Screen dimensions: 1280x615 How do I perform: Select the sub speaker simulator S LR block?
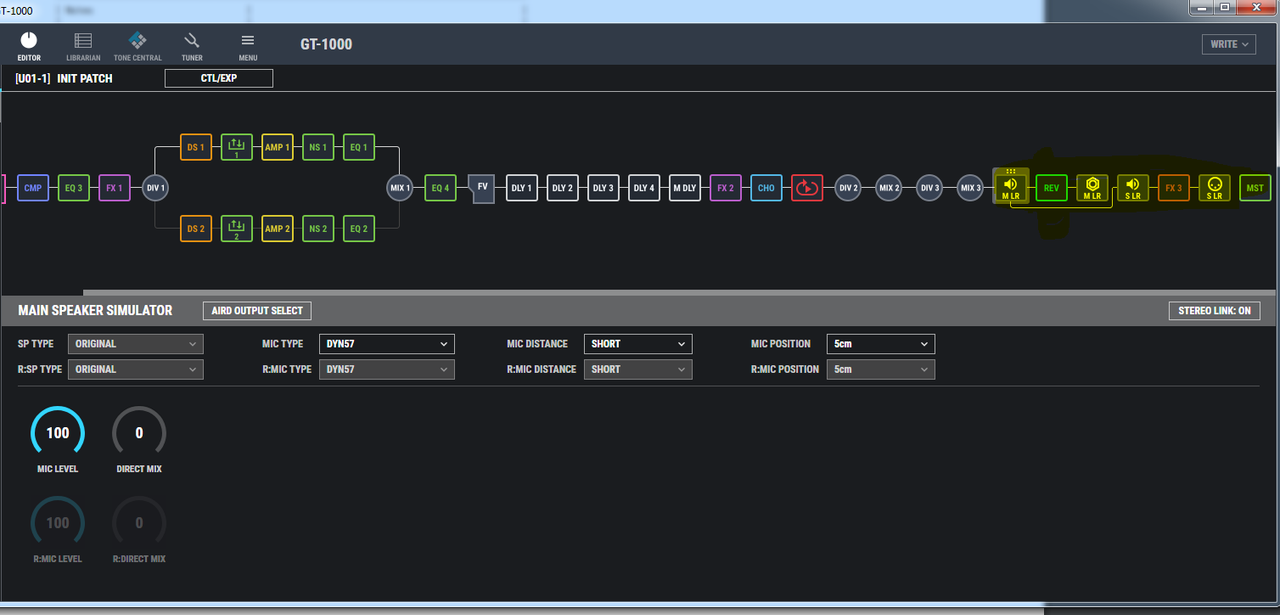[1133, 187]
